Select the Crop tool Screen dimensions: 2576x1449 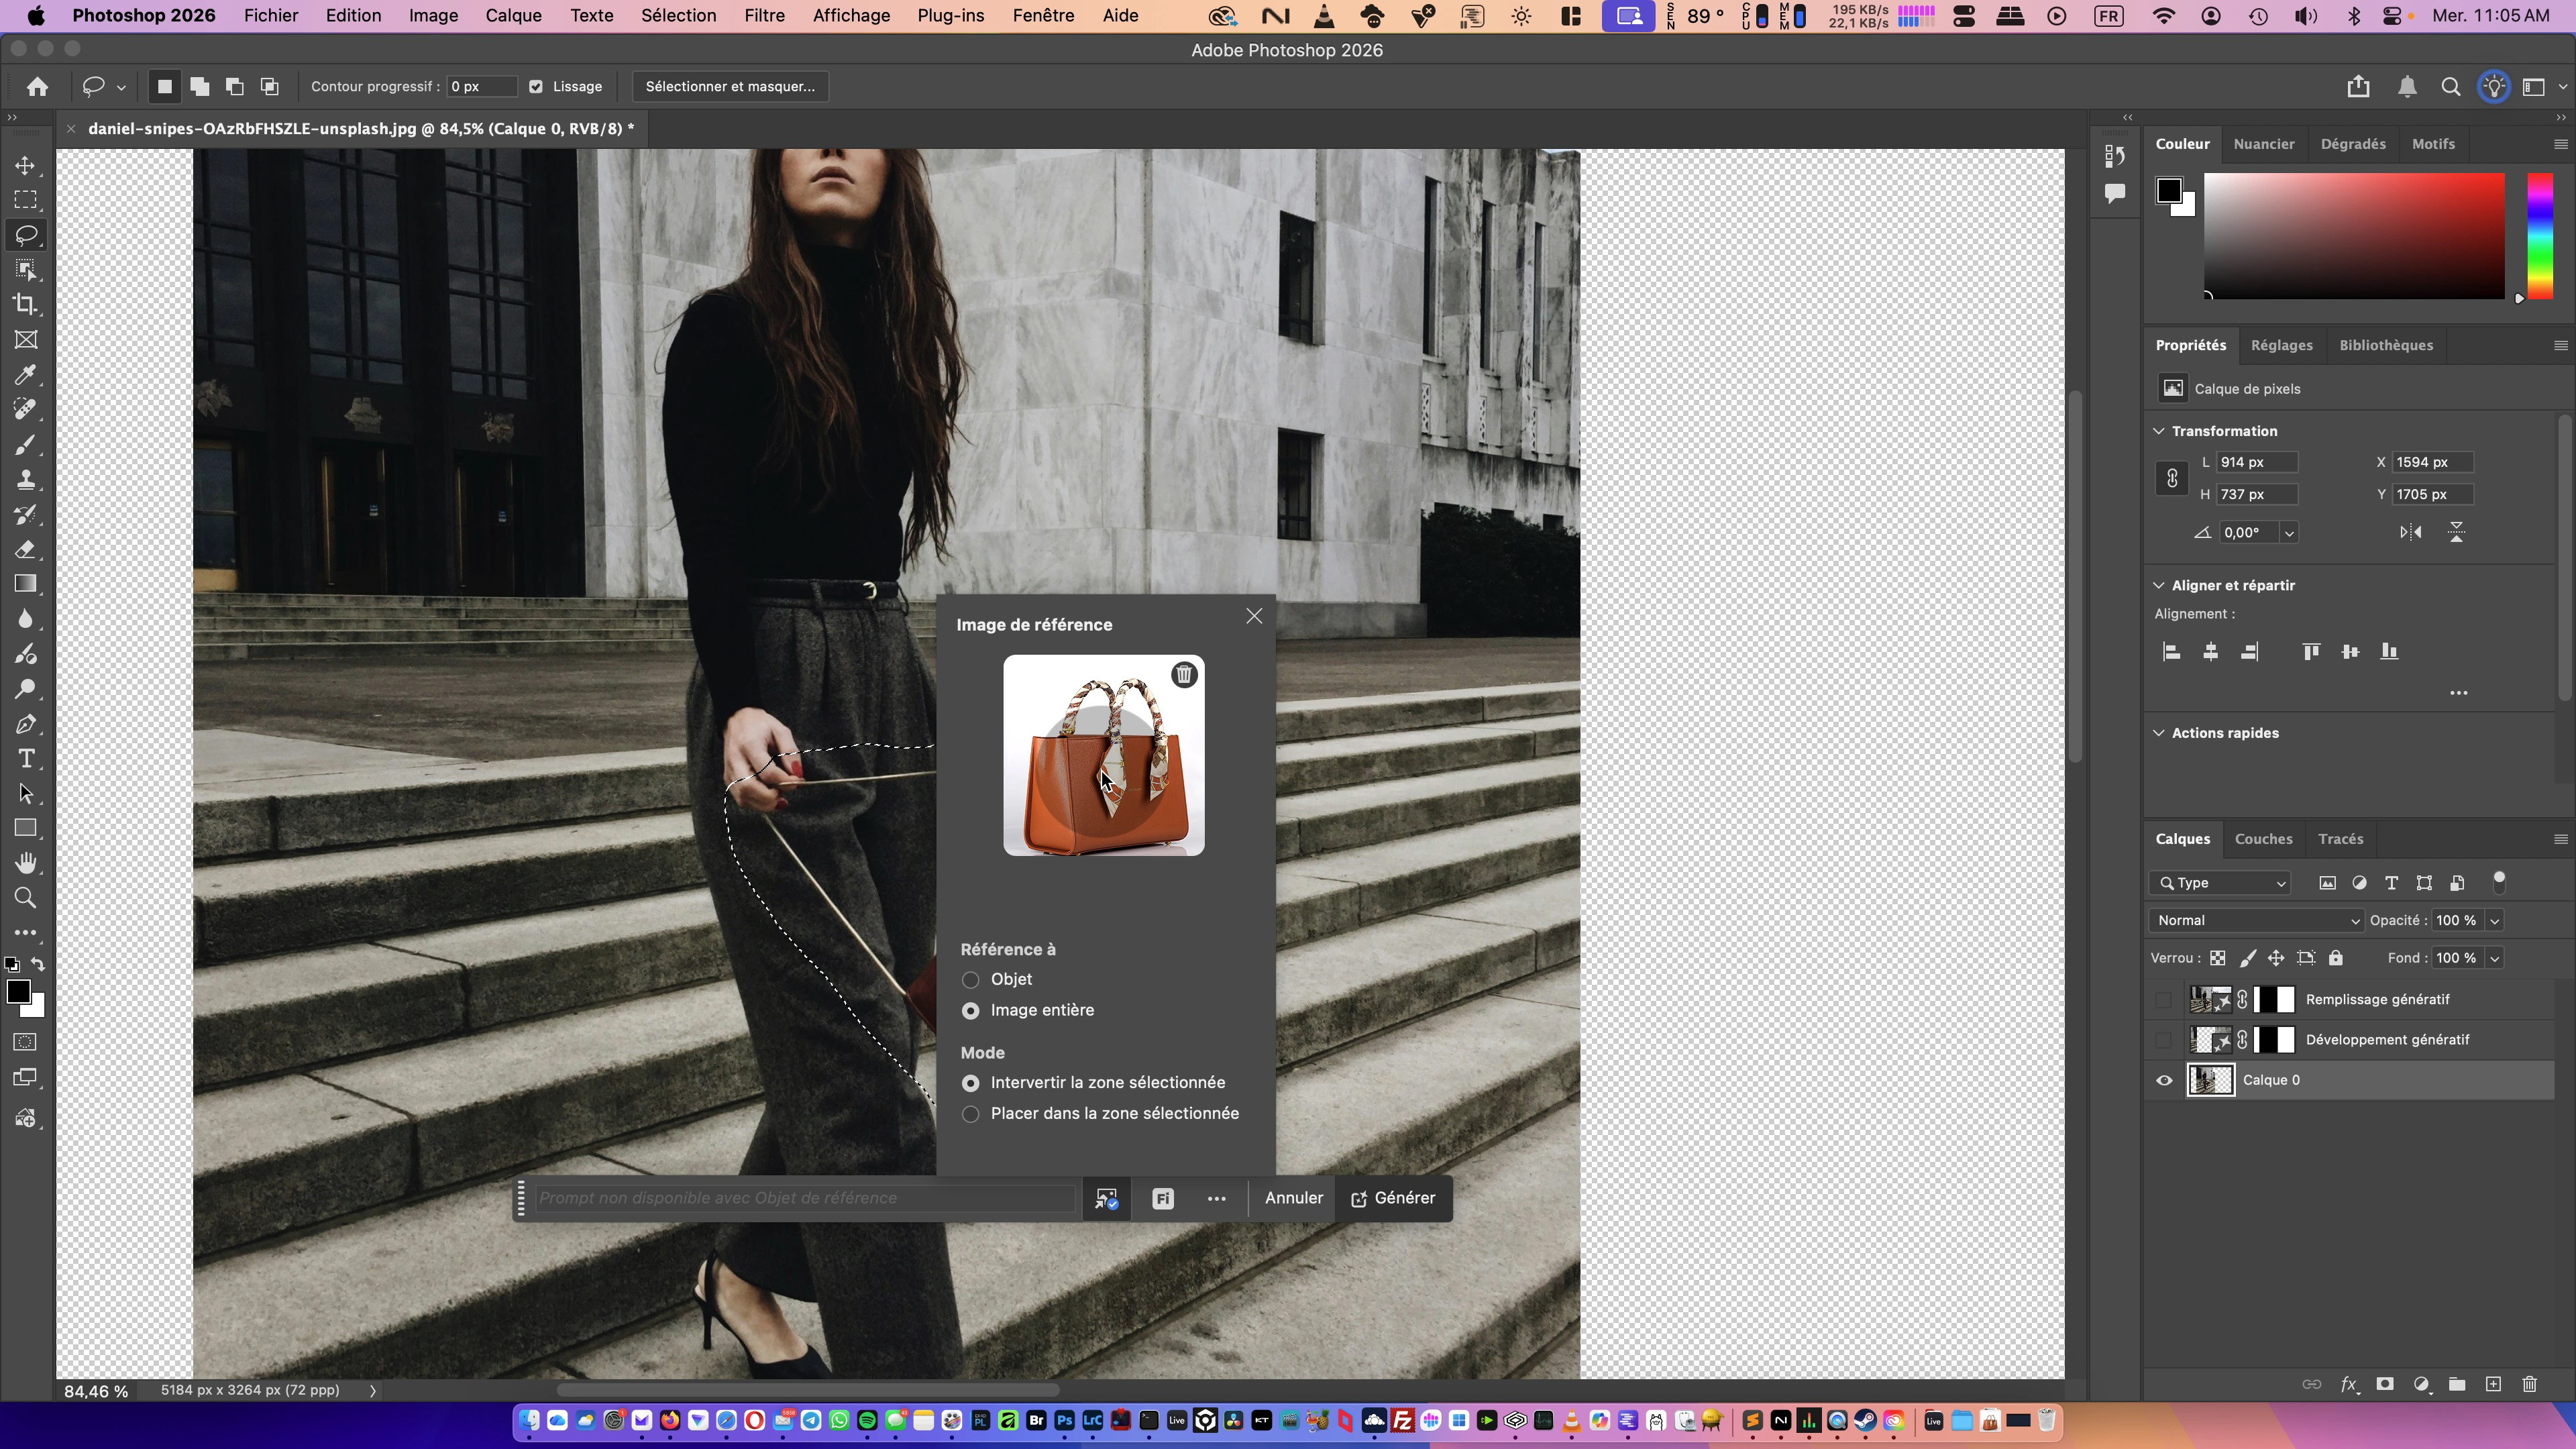click(26, 305)
